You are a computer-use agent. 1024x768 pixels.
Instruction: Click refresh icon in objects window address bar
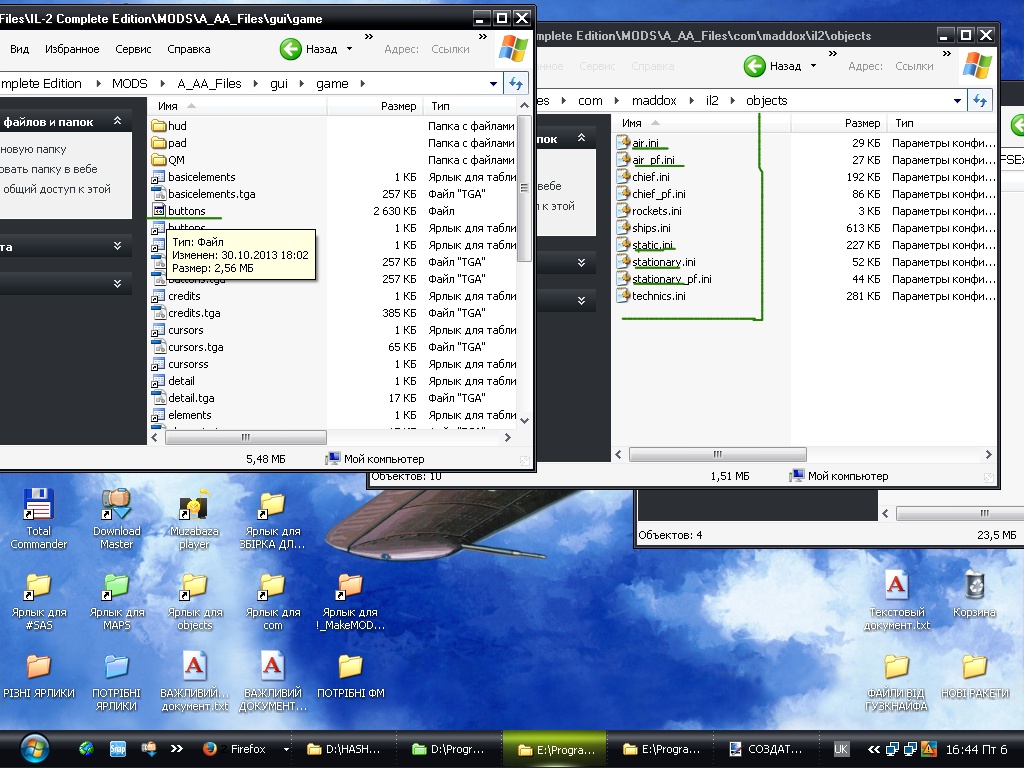point(980,101)
